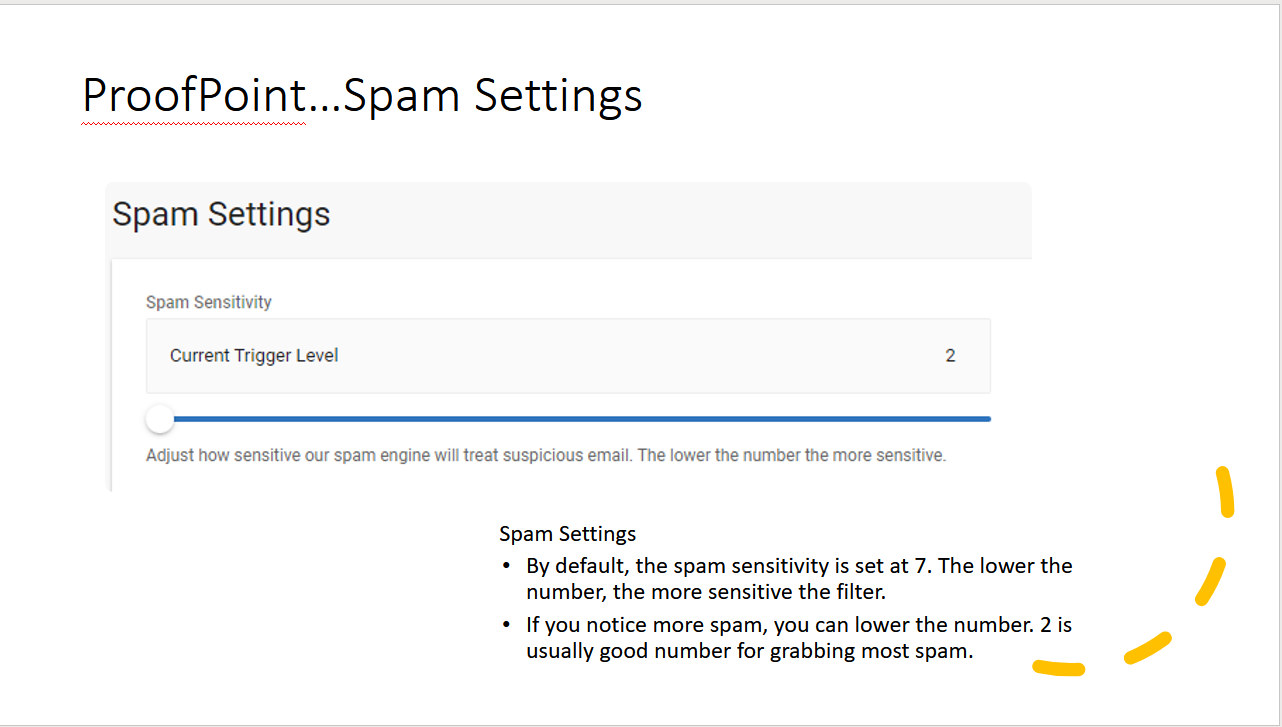Click the Spam Sensitivity label
Image resolution: width=1282 pixels, height=727 pixels.
(x=209, y=302)
